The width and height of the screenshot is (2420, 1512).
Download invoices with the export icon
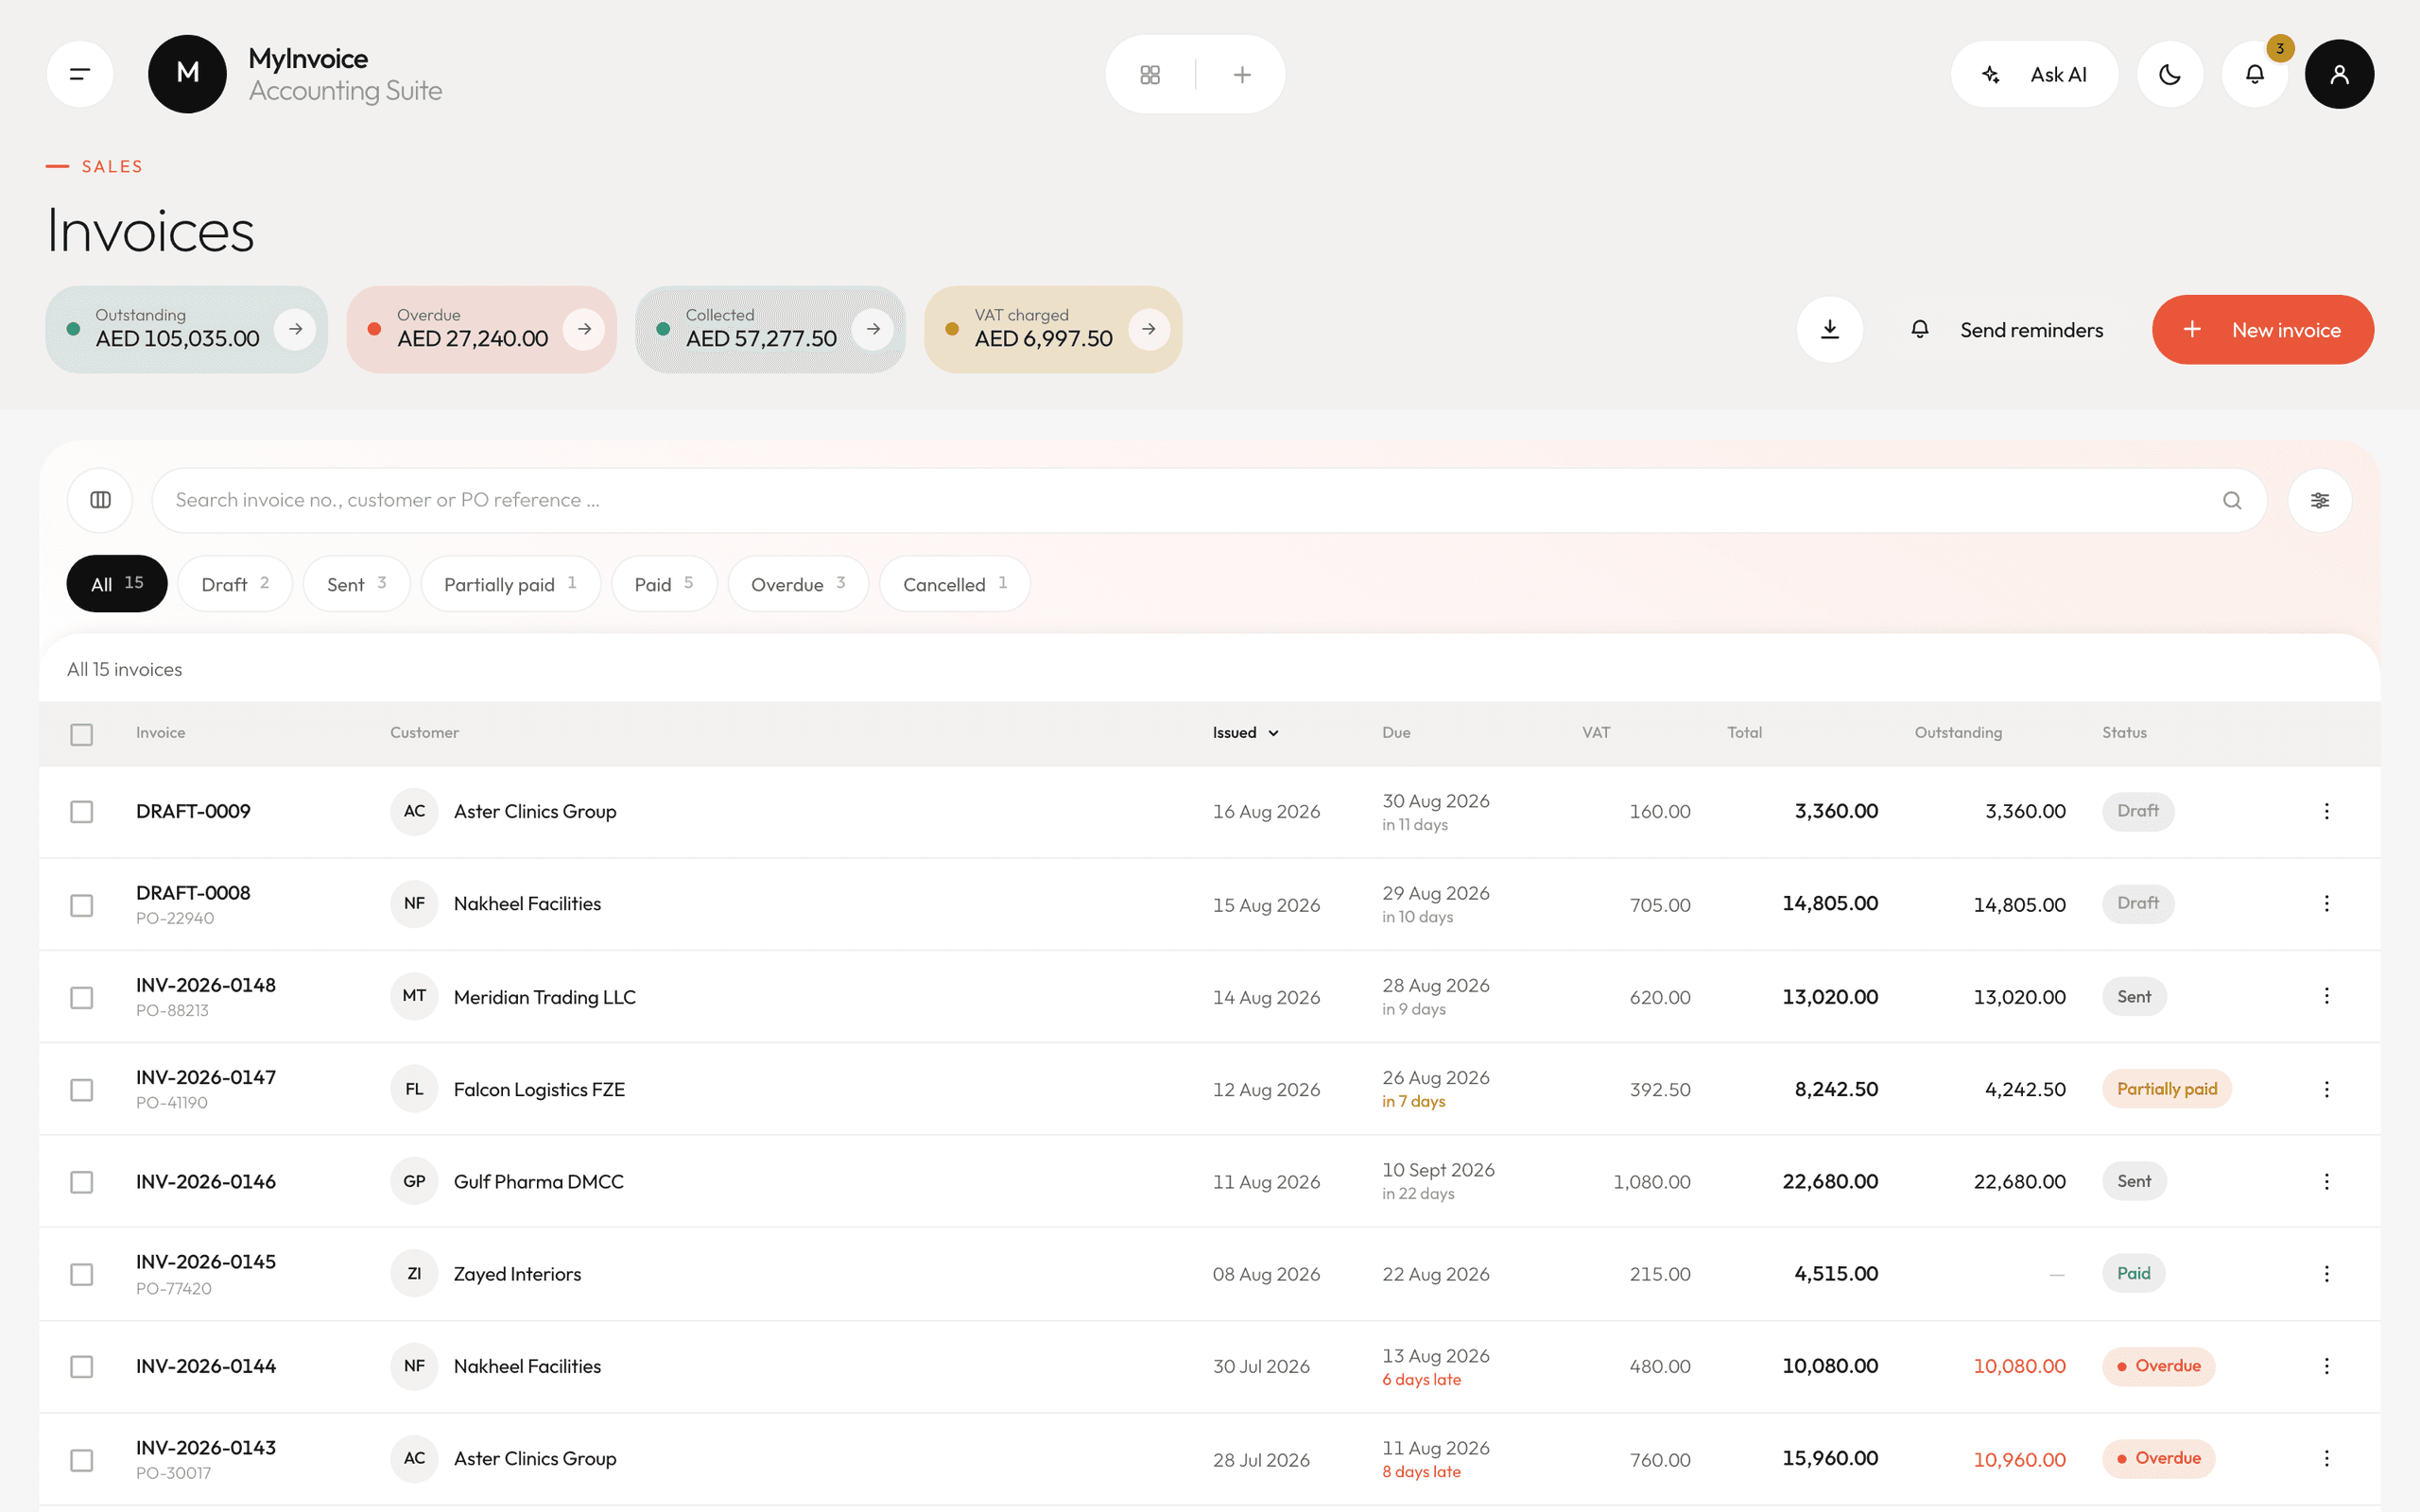click(1829, 329)
